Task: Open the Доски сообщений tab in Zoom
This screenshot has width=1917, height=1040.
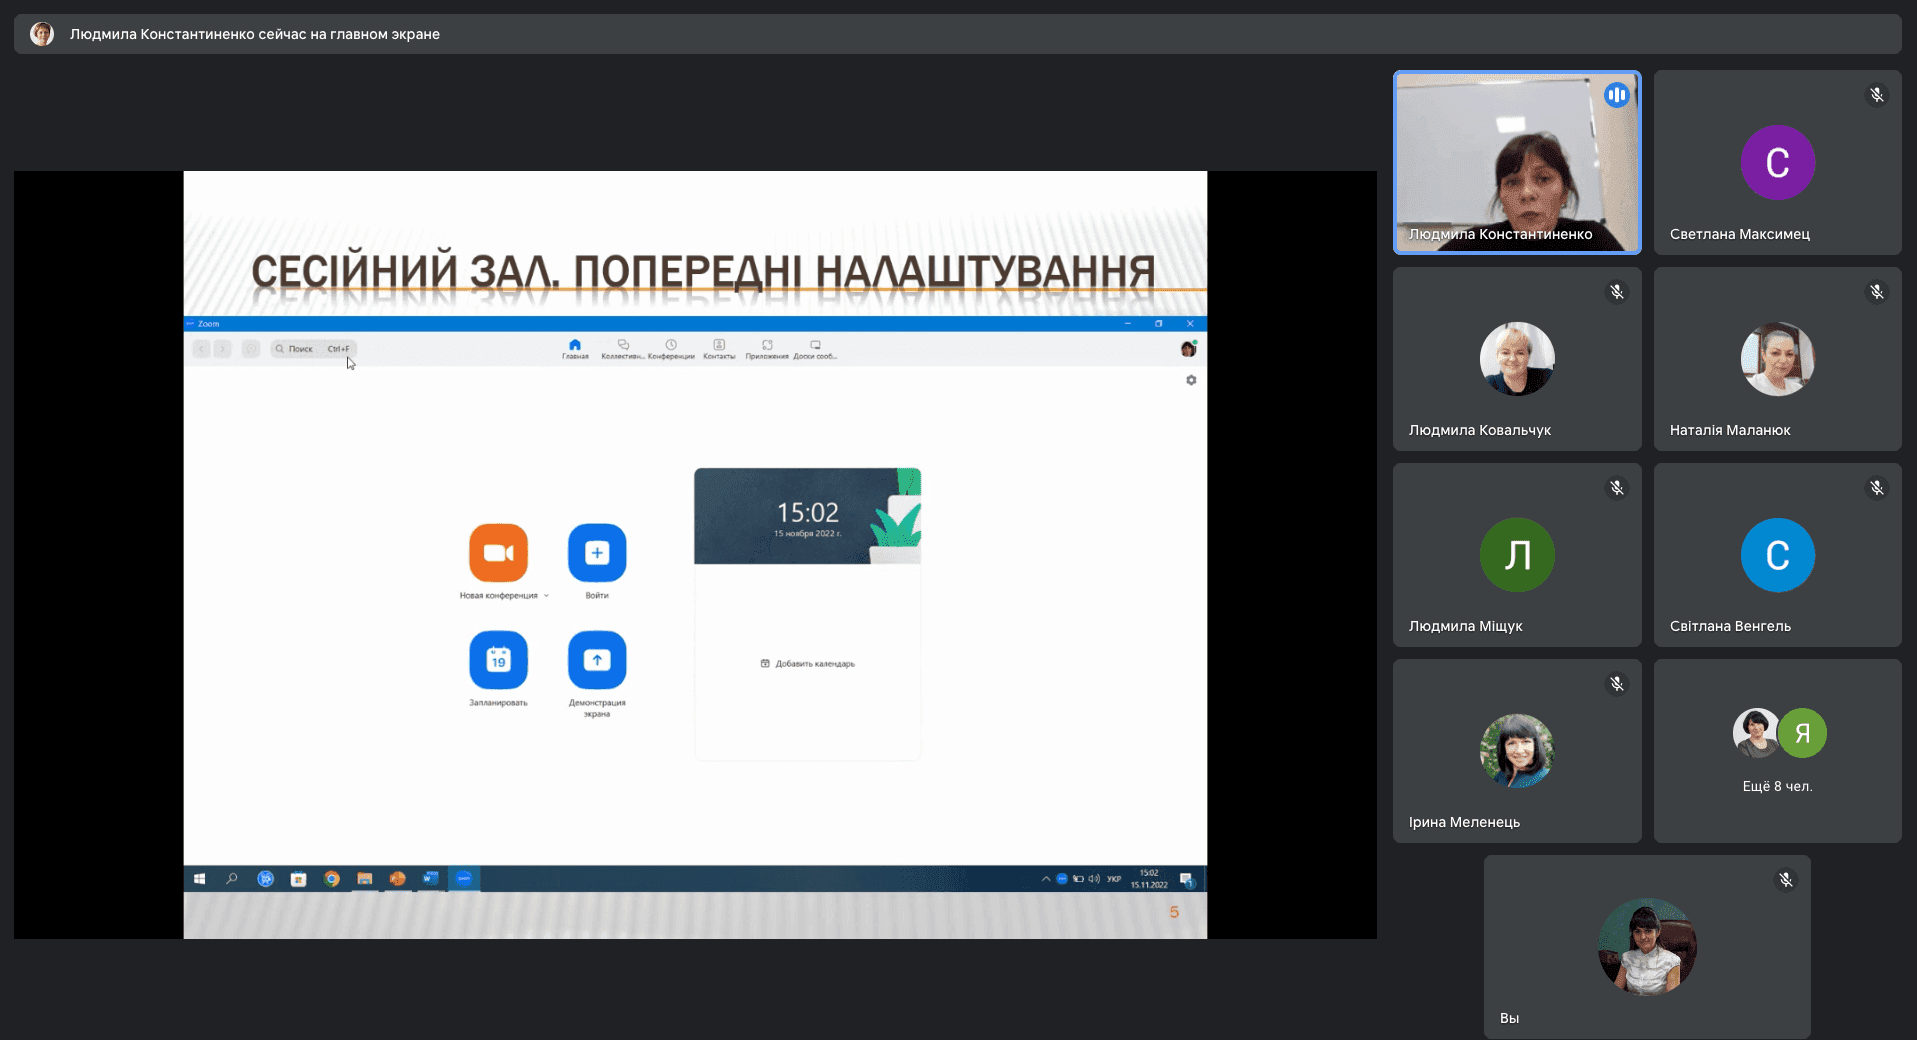Action: (815, 349)
